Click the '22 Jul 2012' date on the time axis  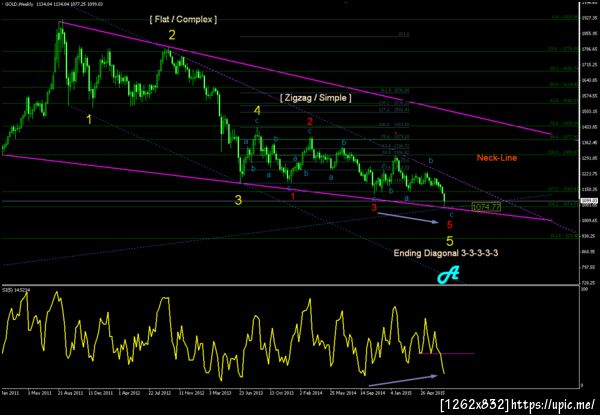[x=161, y=393]
